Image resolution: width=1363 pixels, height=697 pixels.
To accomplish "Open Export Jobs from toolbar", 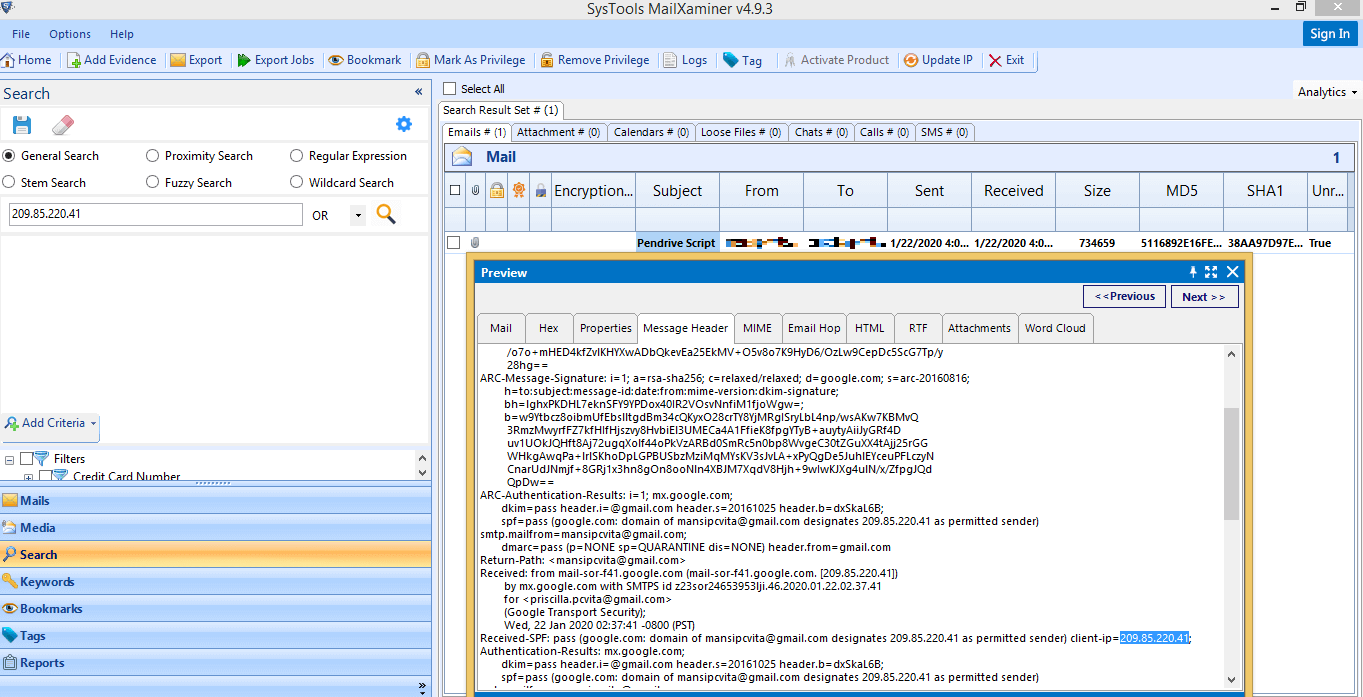I will (276, 60).
